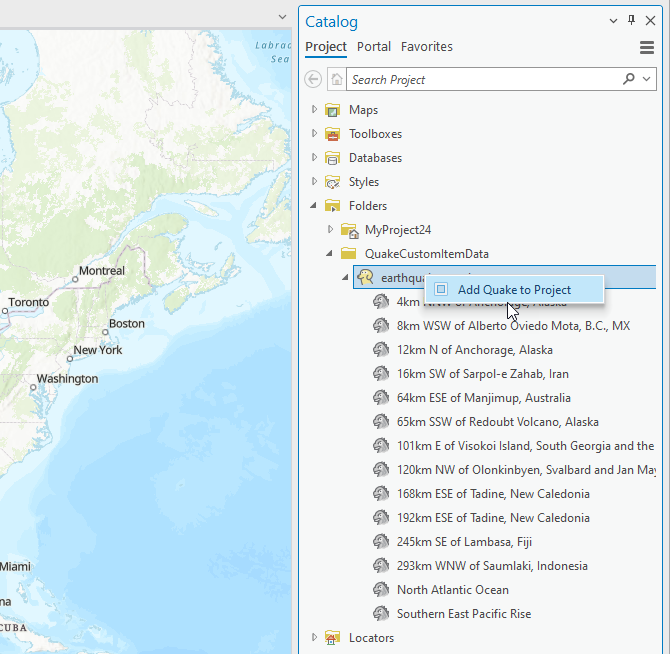Click quake icon for Southern East Pacific Rise
The width and height of the screenshot is (670, 654).
(x=381, y=613)
